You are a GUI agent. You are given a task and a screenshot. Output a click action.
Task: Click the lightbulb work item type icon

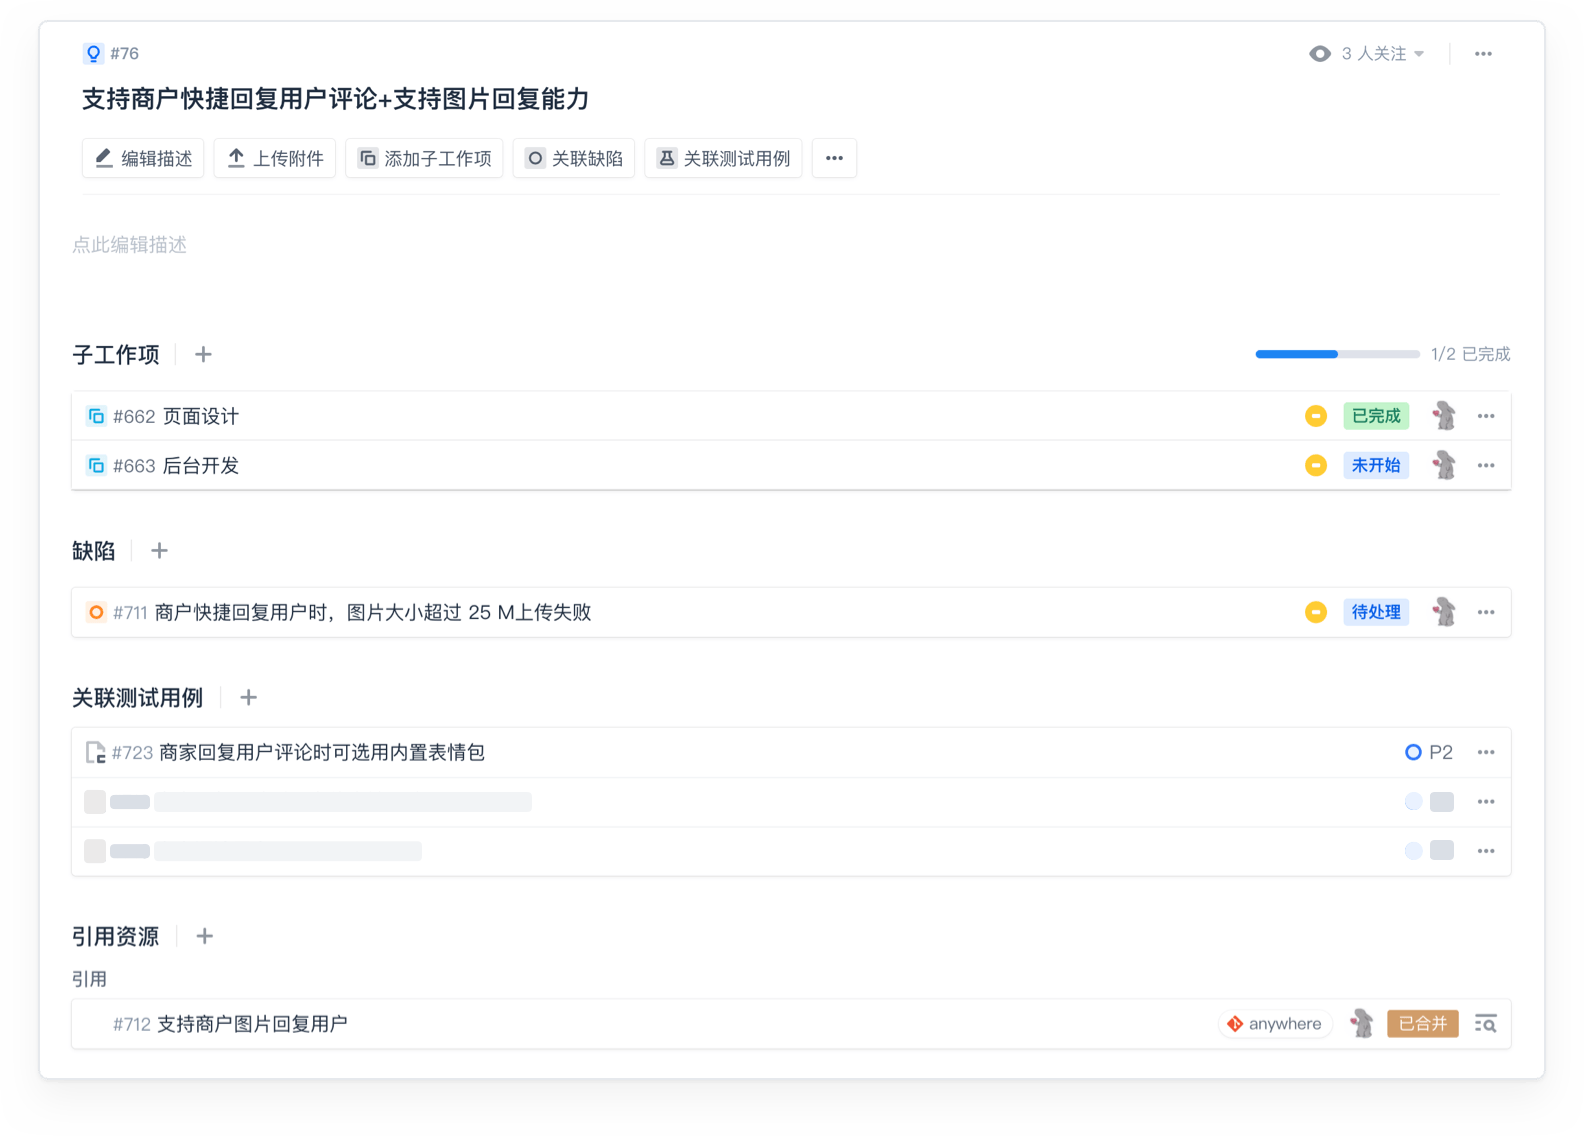93,54
